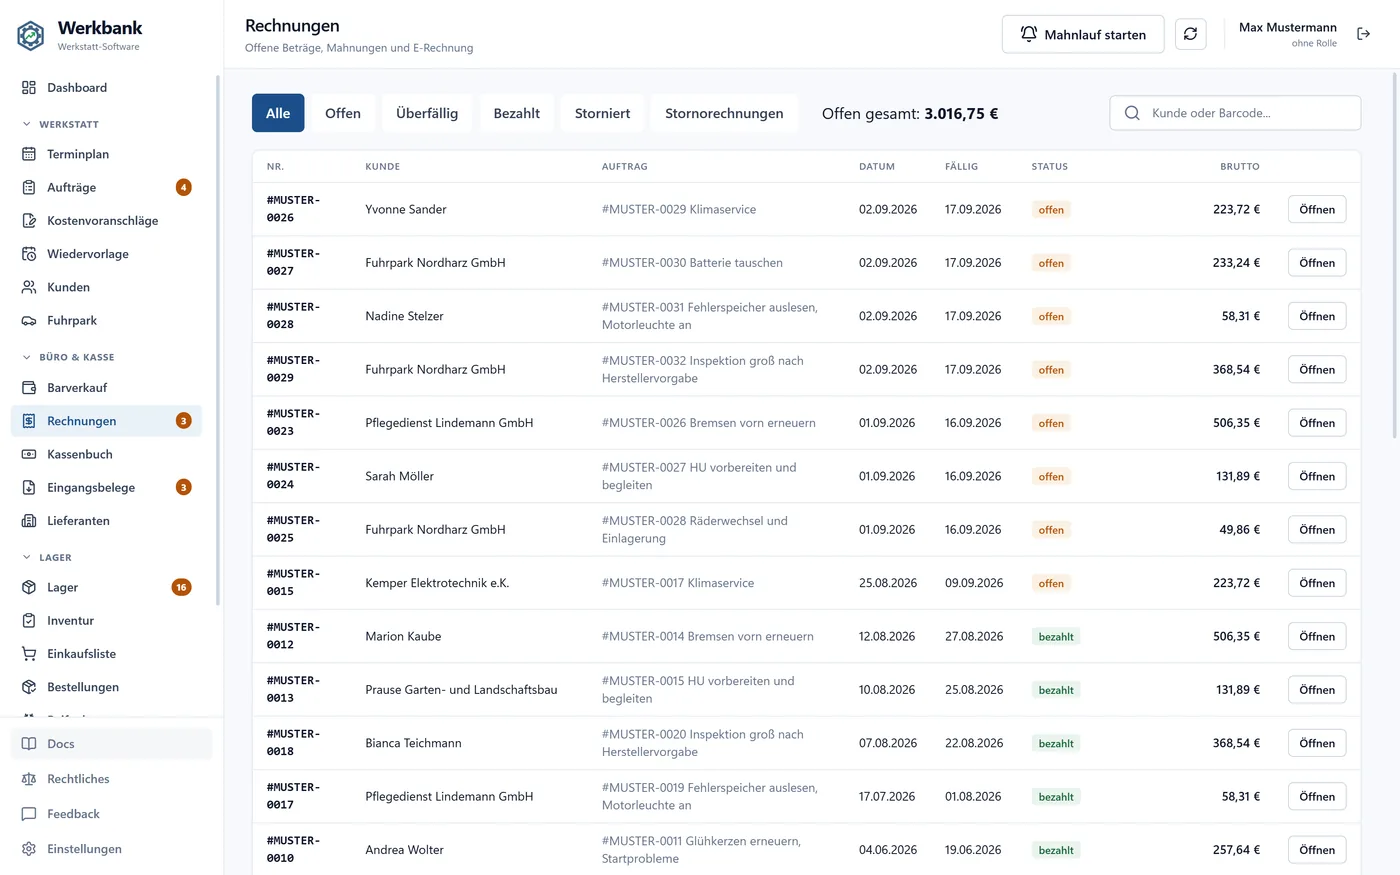The height and width of the screenshot is (875, 1400).
Task: Filter by Storniert invoices
Action: coord(603,113)
